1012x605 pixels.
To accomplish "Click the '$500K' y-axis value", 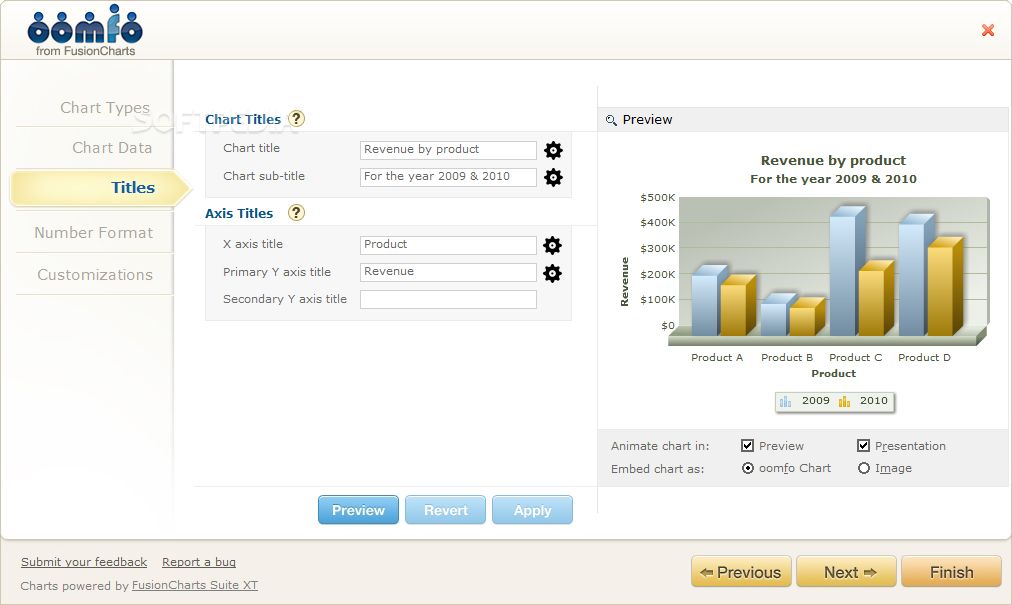I will point(658,198).
